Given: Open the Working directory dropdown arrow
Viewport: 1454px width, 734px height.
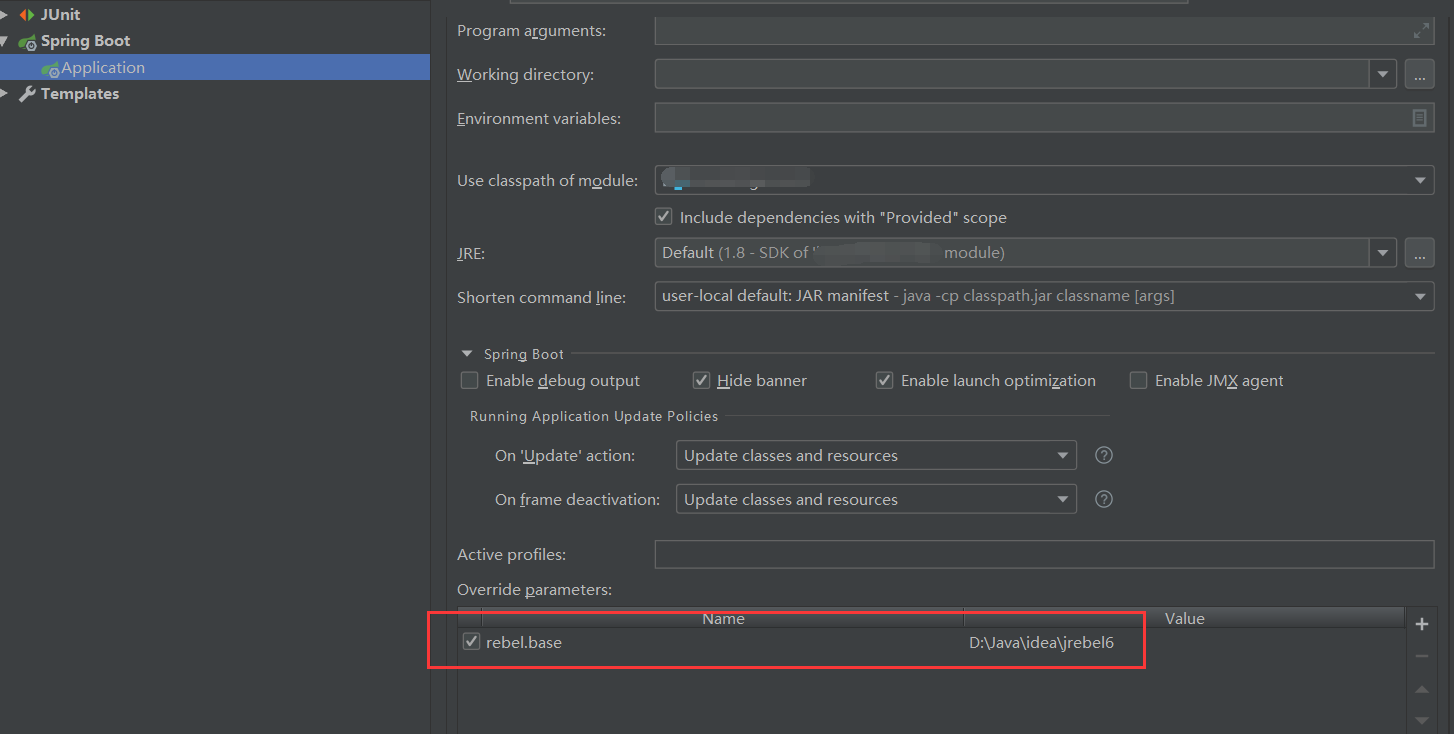Looking at the screenshot, I should [x=1383, y=74].
